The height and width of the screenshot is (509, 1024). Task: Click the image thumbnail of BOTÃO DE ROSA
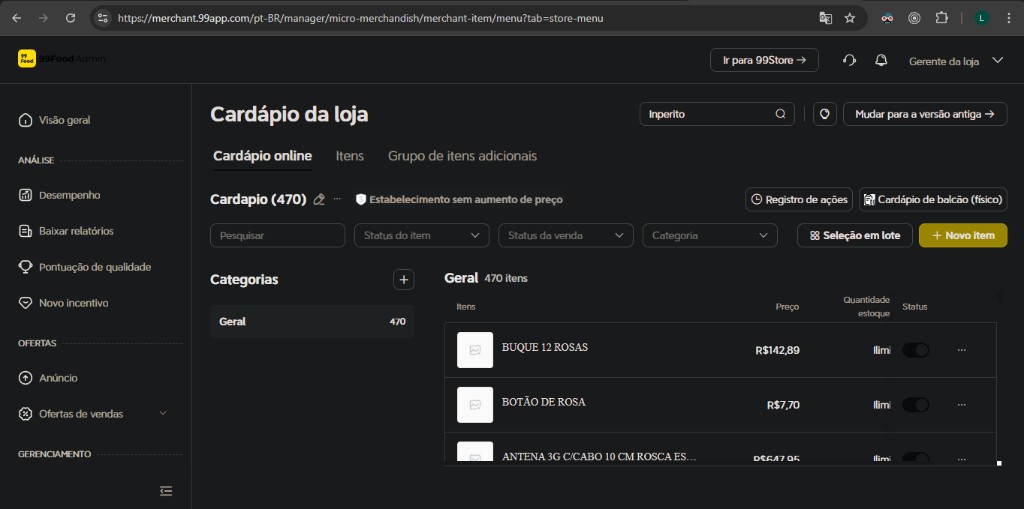click(x=475, y=405)
